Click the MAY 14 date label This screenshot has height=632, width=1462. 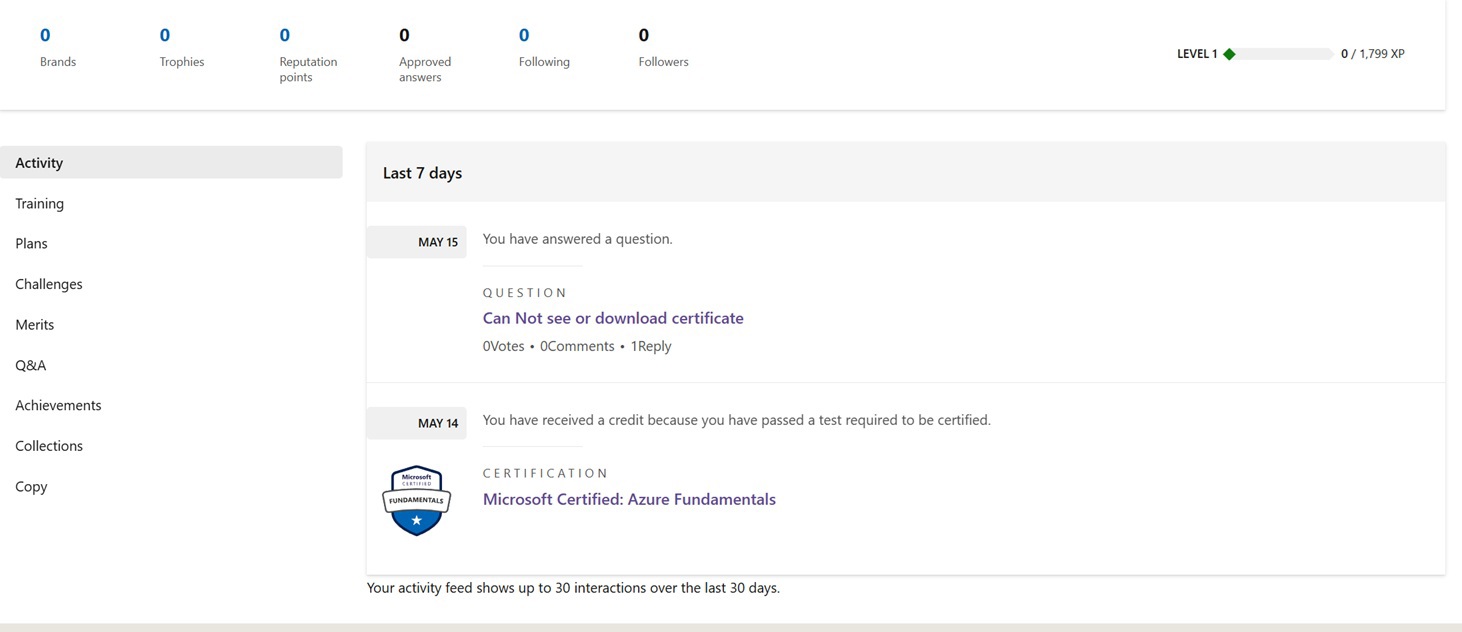[438, 423]
